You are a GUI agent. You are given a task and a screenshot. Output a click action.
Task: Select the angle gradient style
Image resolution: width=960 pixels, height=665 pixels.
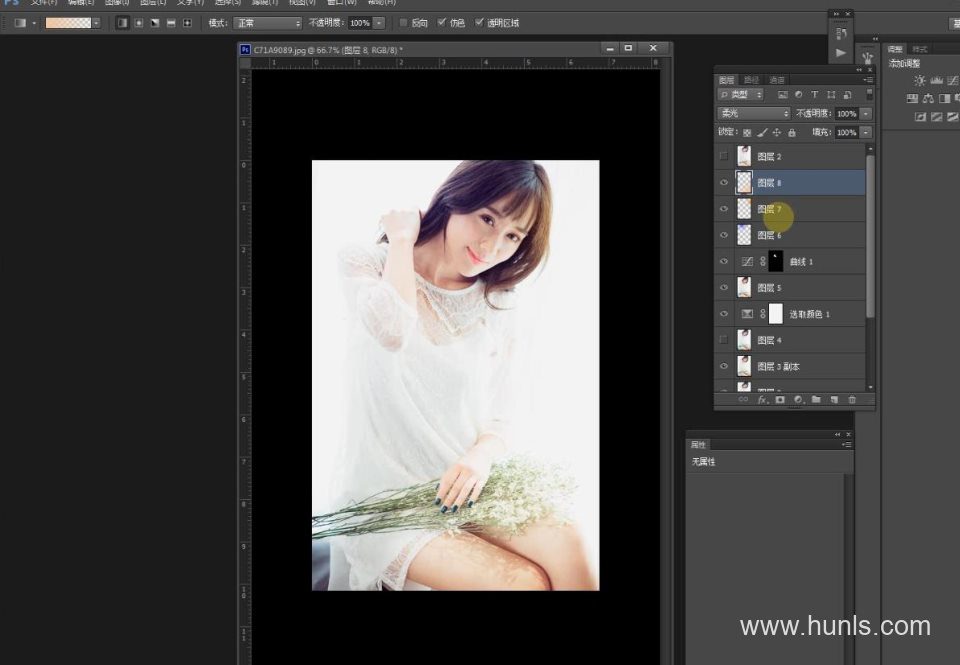point(155,23)
